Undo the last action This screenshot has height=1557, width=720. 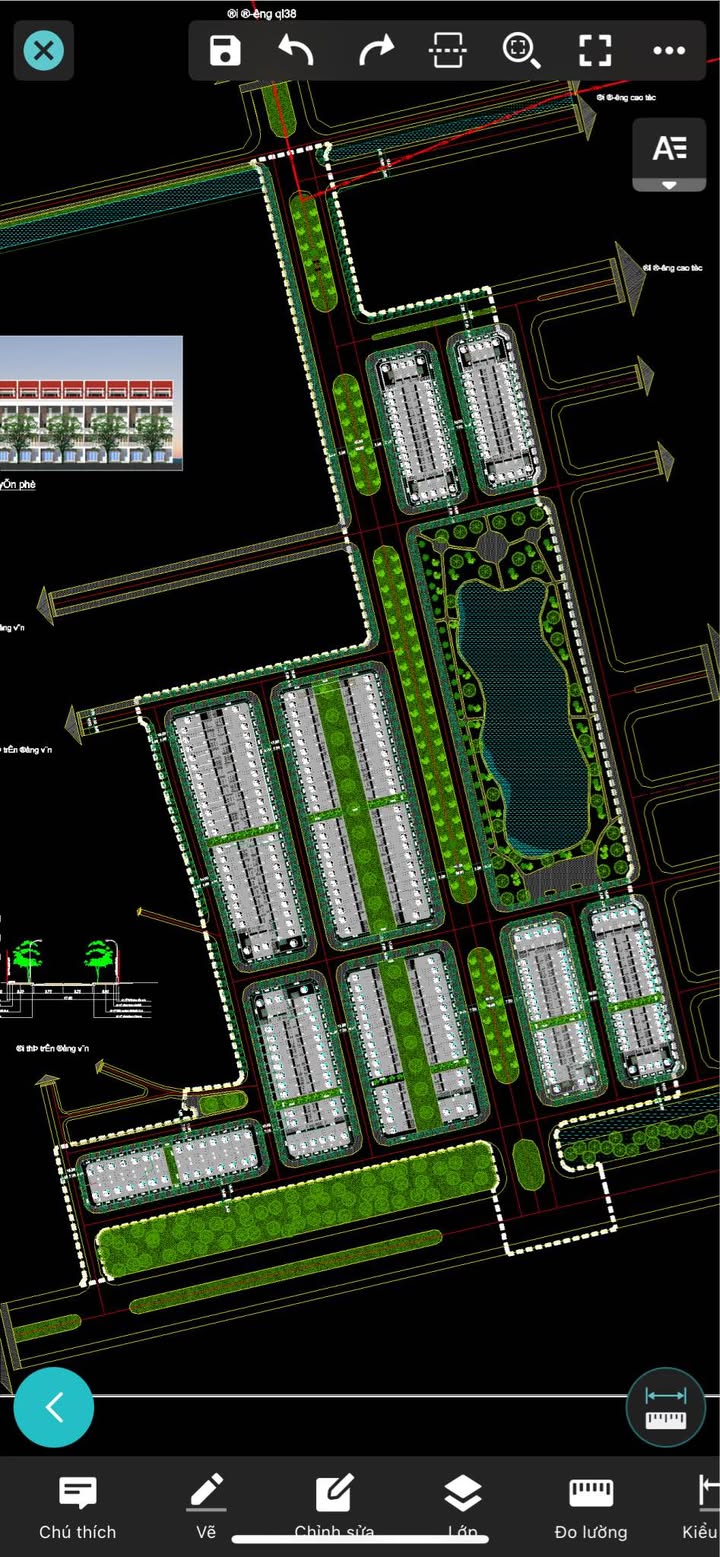pos(296,50)
